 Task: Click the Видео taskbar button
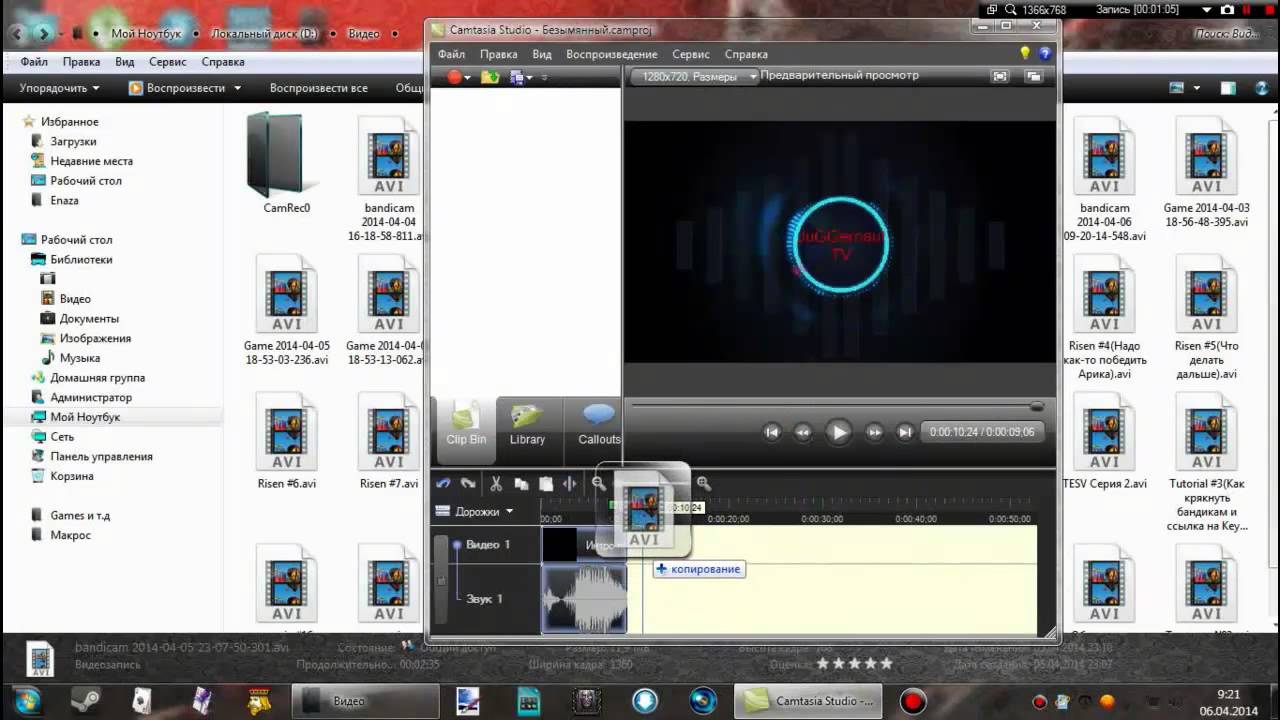click(366, 701)
